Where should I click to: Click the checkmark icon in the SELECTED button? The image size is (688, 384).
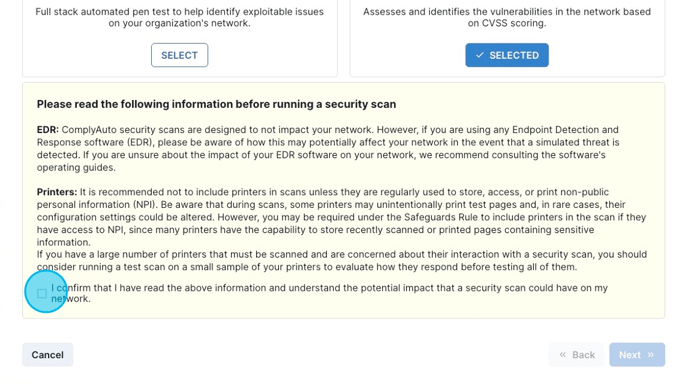(480, 55)
